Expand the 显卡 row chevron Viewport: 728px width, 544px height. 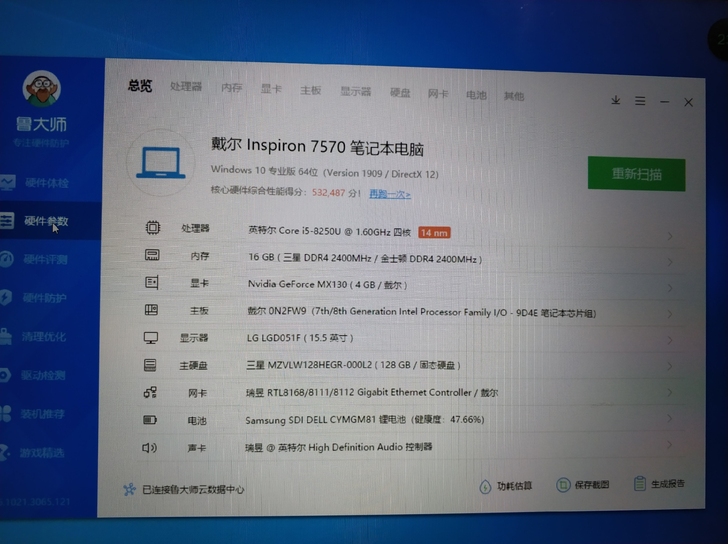coord(670,288)
